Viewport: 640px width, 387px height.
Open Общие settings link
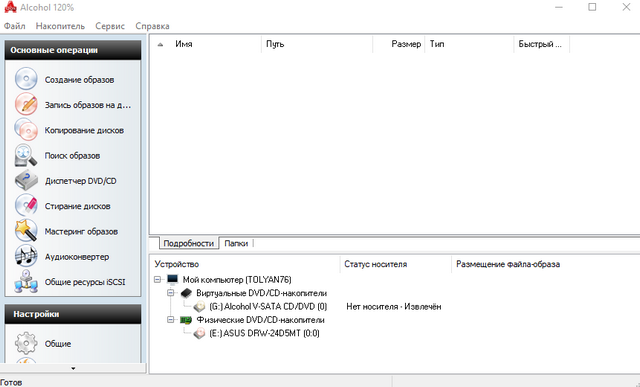click(x=58, y=344)
